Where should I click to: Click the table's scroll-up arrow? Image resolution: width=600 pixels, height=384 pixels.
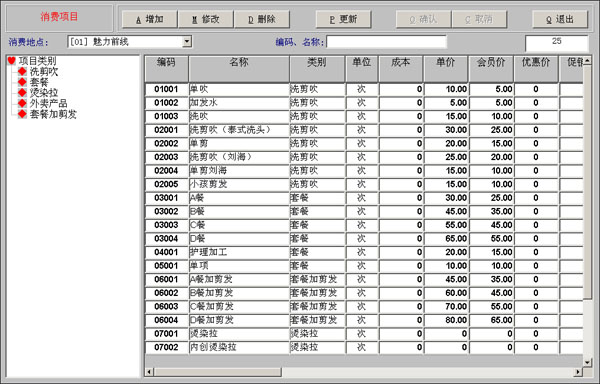click(x=587, y=60)
